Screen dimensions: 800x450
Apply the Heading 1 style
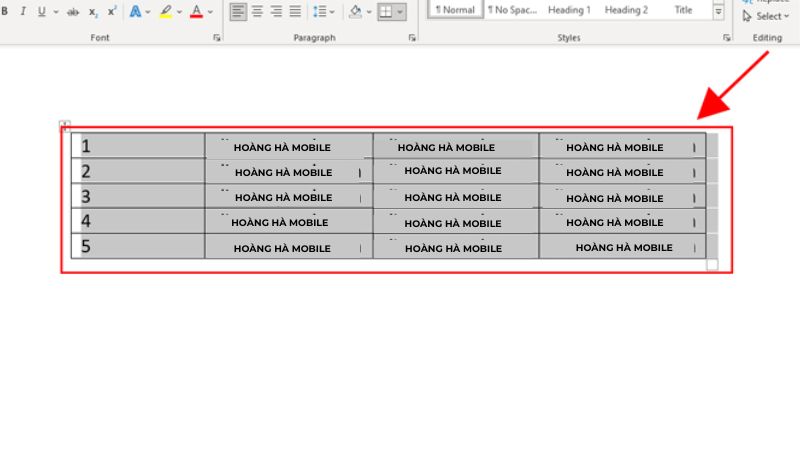coord(568,10)
